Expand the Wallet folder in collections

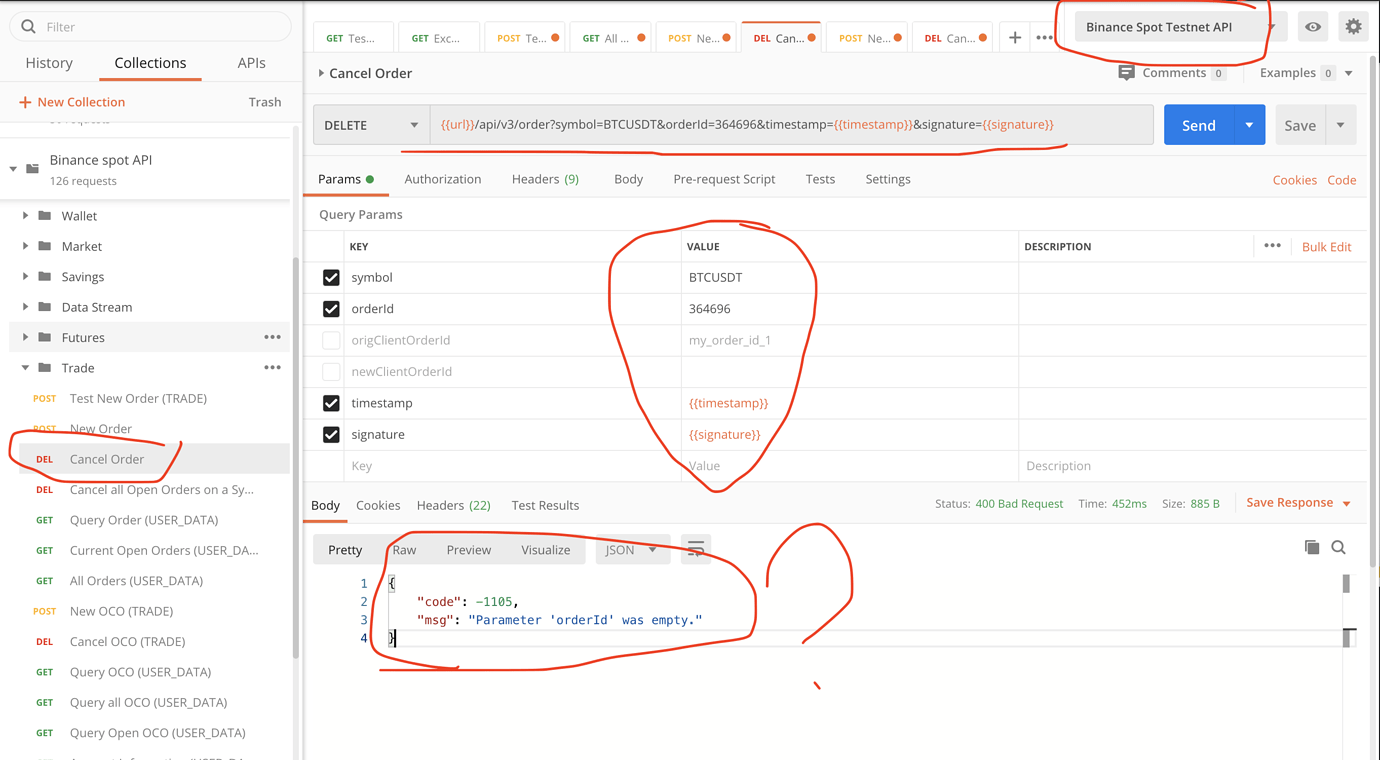tap(26, 216)
